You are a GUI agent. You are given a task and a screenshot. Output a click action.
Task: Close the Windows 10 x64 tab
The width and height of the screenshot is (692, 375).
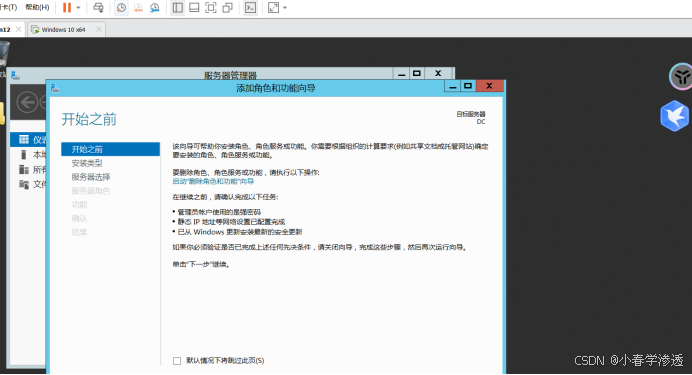point(98,30)
